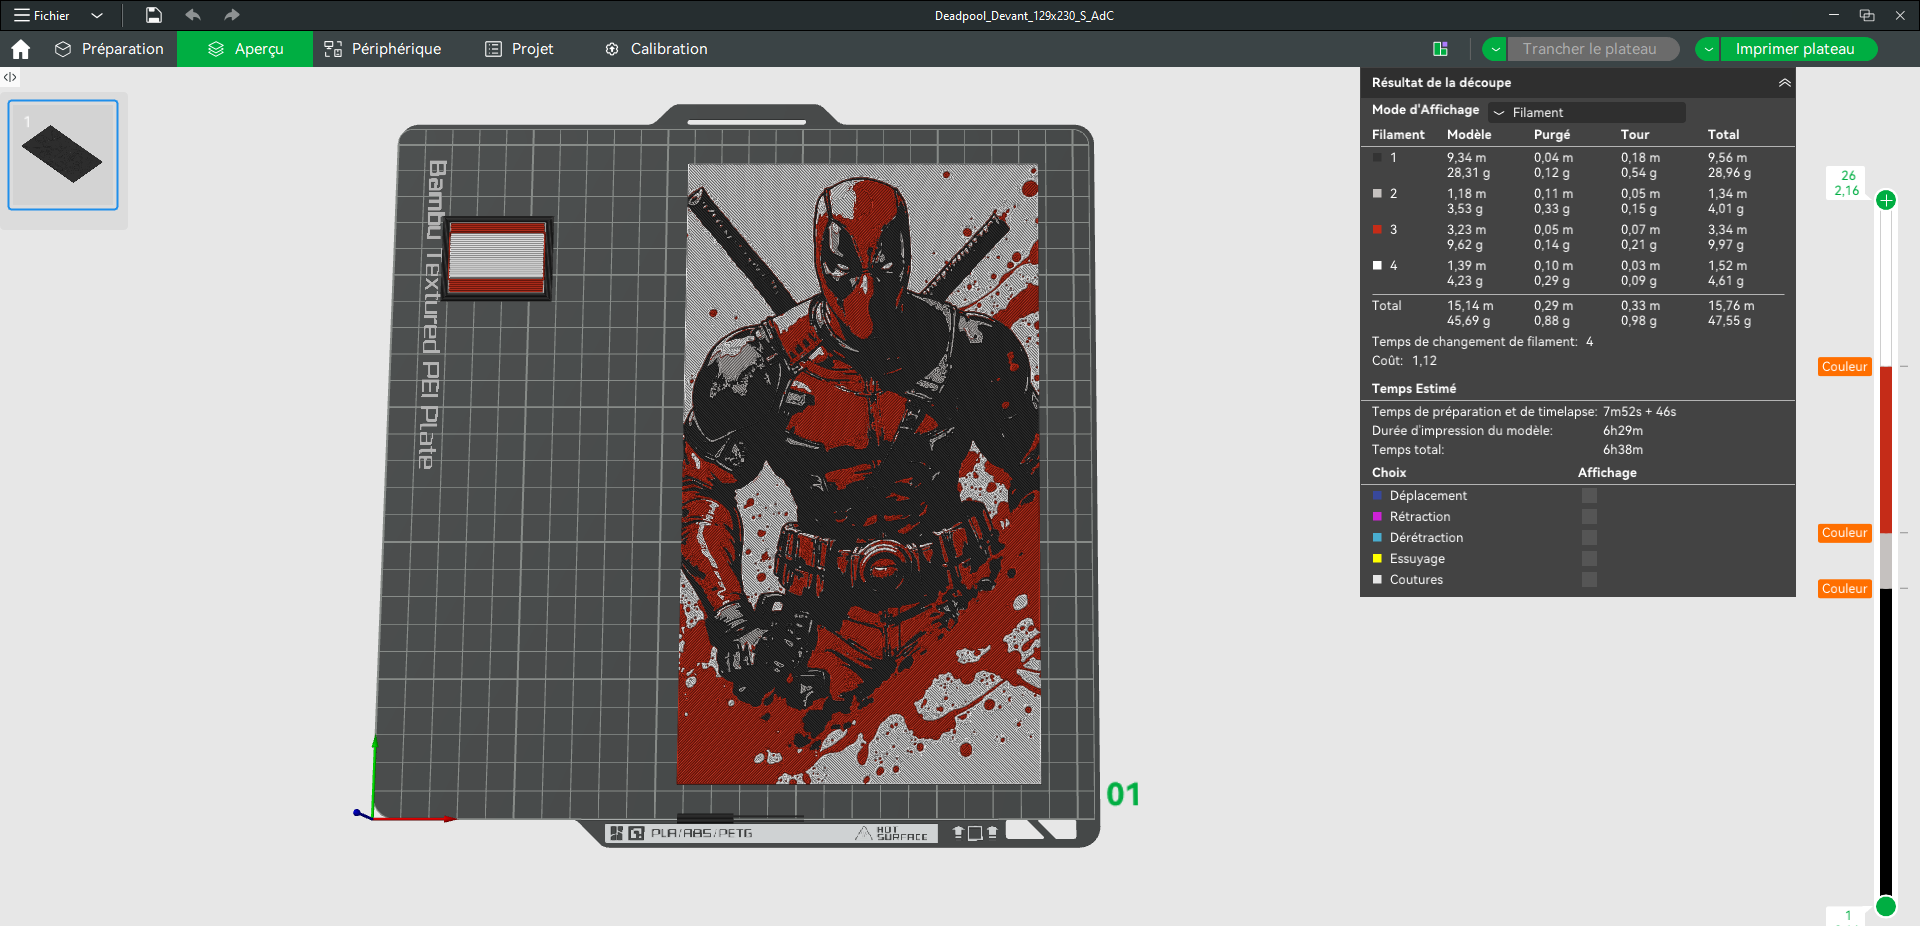Click the "Temps de changement de filament:" text
1920x926 pixels.
[1474, 342]
